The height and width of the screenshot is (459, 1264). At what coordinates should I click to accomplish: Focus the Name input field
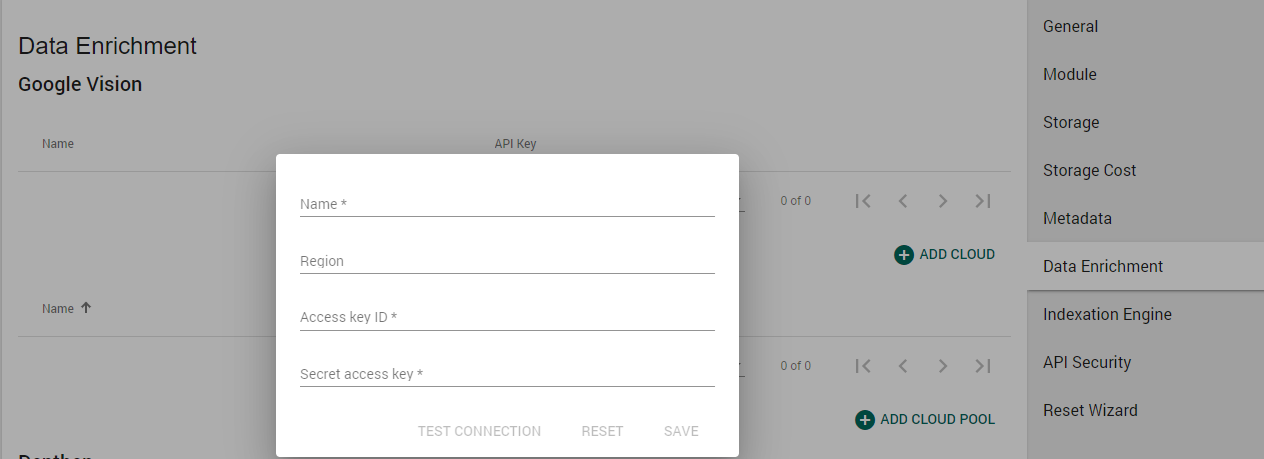507,204
